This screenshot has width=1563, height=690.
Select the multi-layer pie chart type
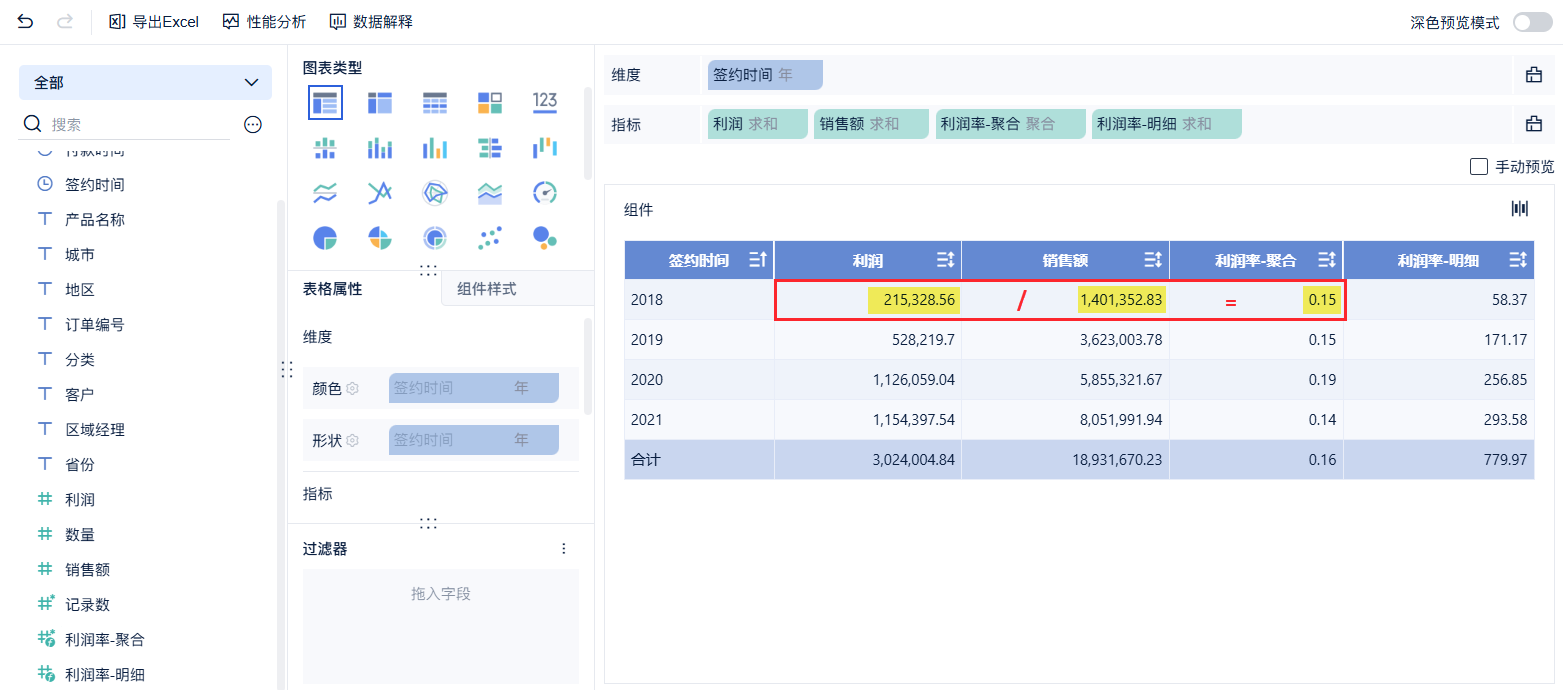point(435,238)
